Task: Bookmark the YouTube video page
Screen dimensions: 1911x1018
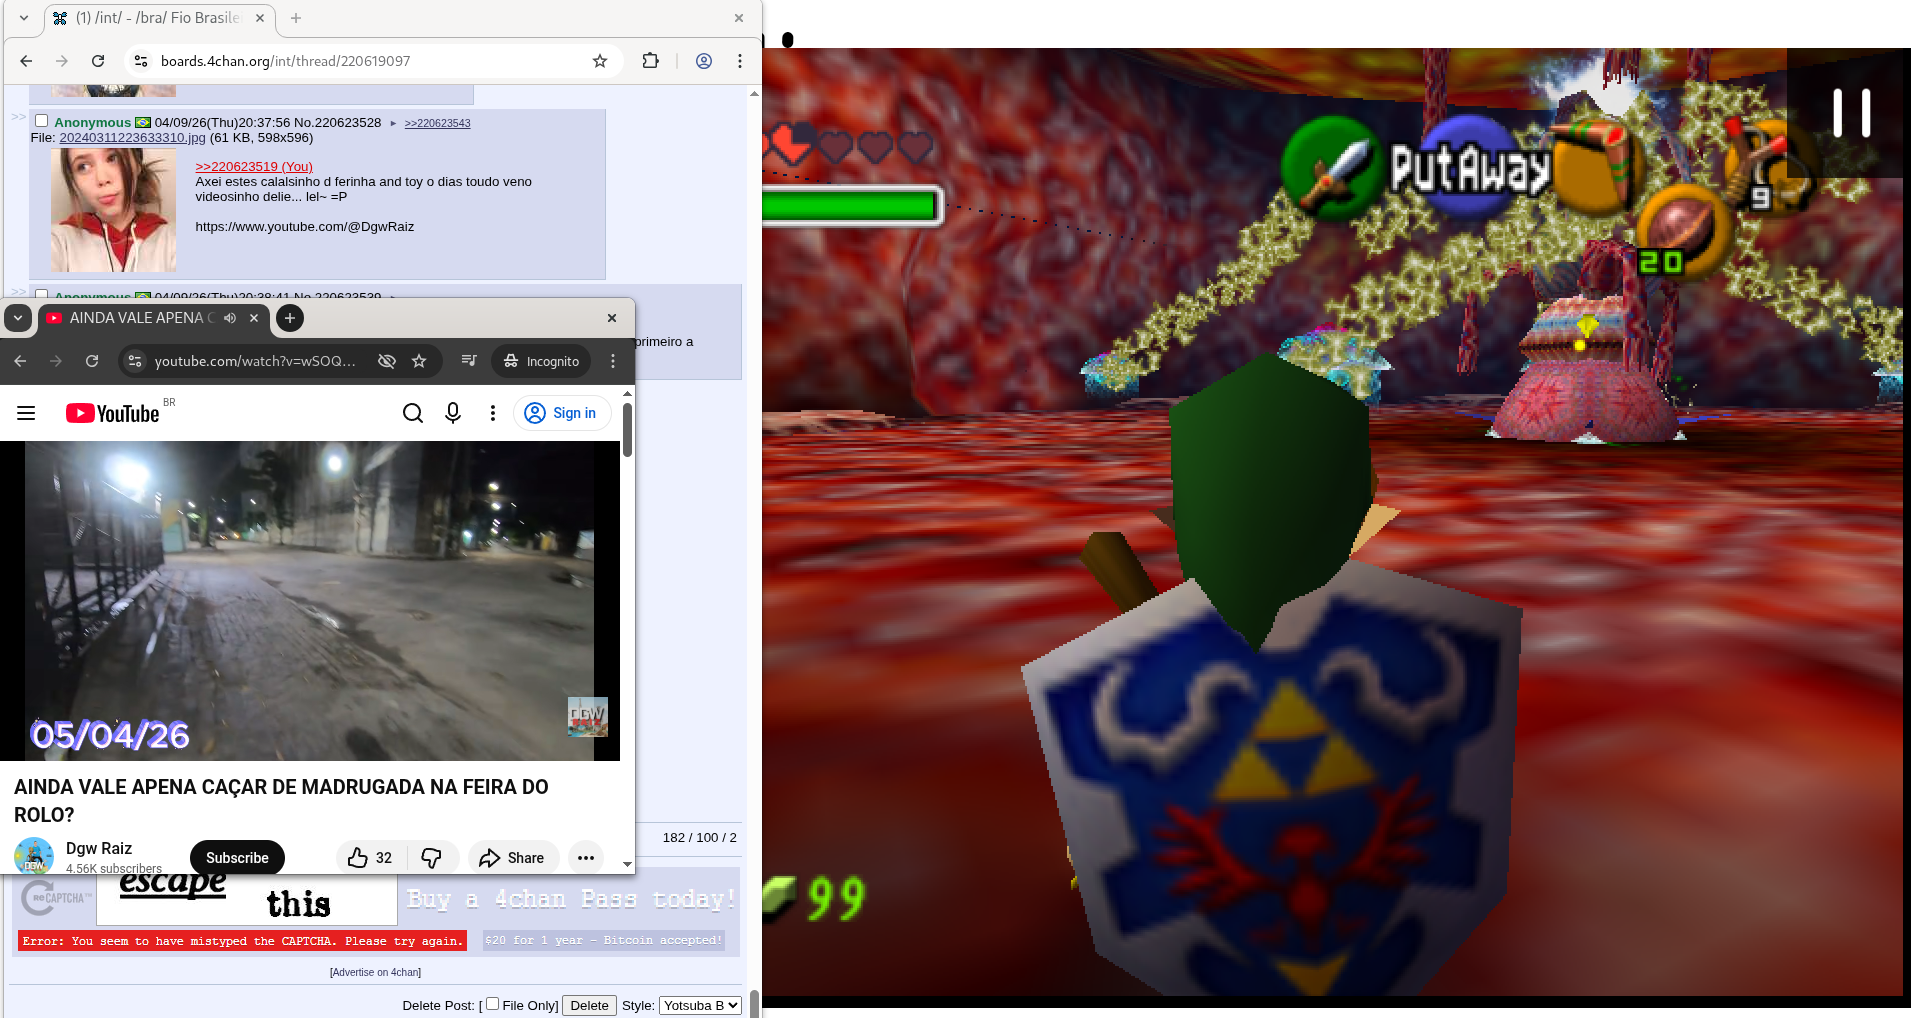Action: [x=419, y=361]
